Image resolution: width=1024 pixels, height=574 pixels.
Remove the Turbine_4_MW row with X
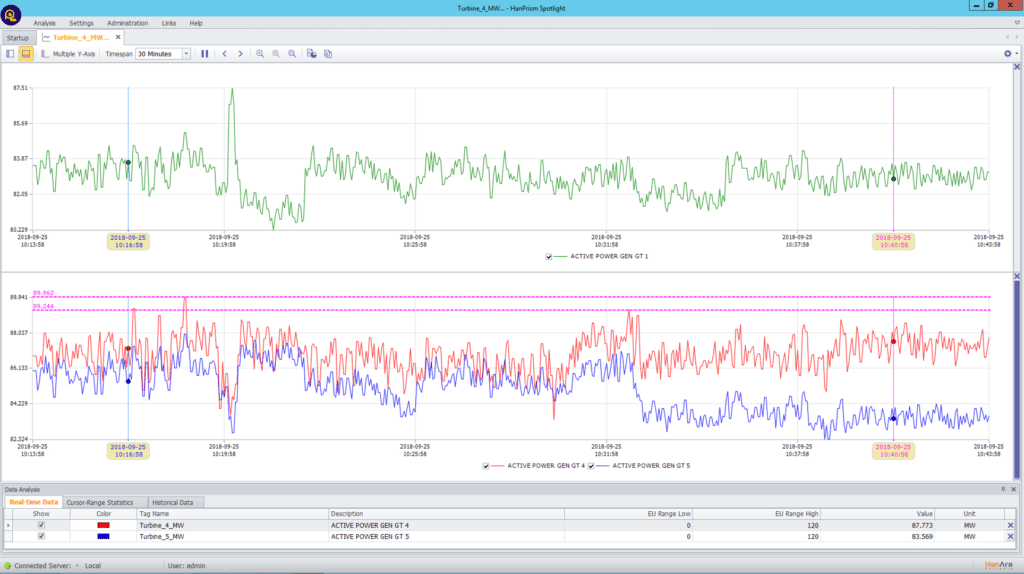pos(1010,525)
